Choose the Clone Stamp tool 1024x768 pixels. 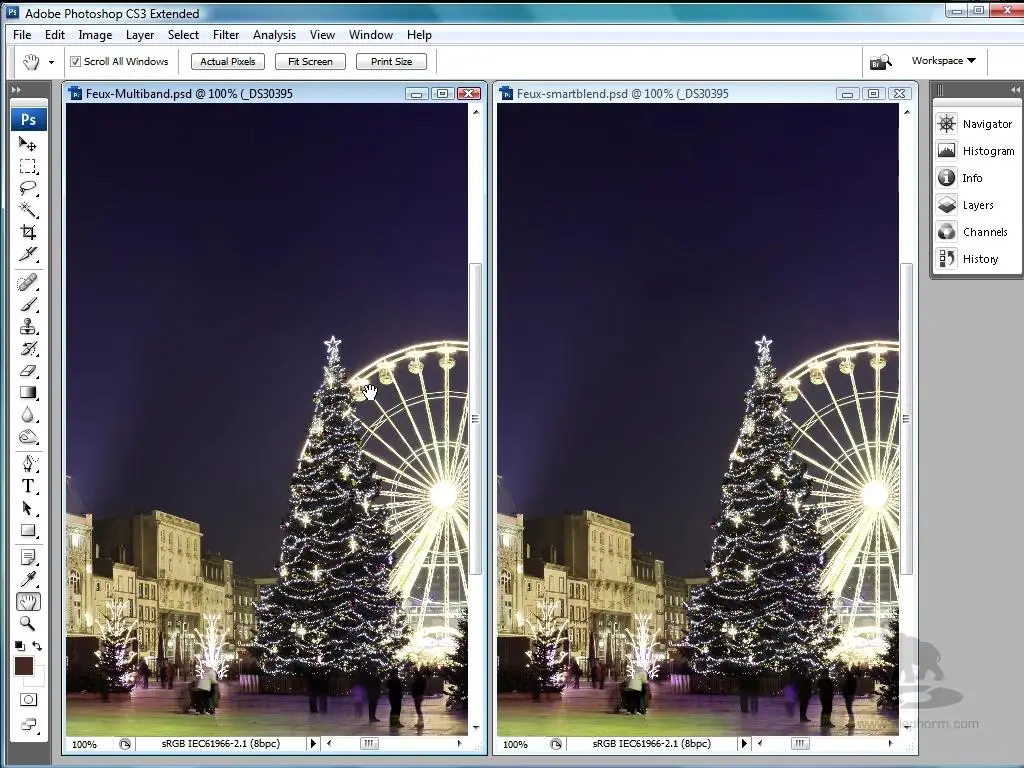28,326
